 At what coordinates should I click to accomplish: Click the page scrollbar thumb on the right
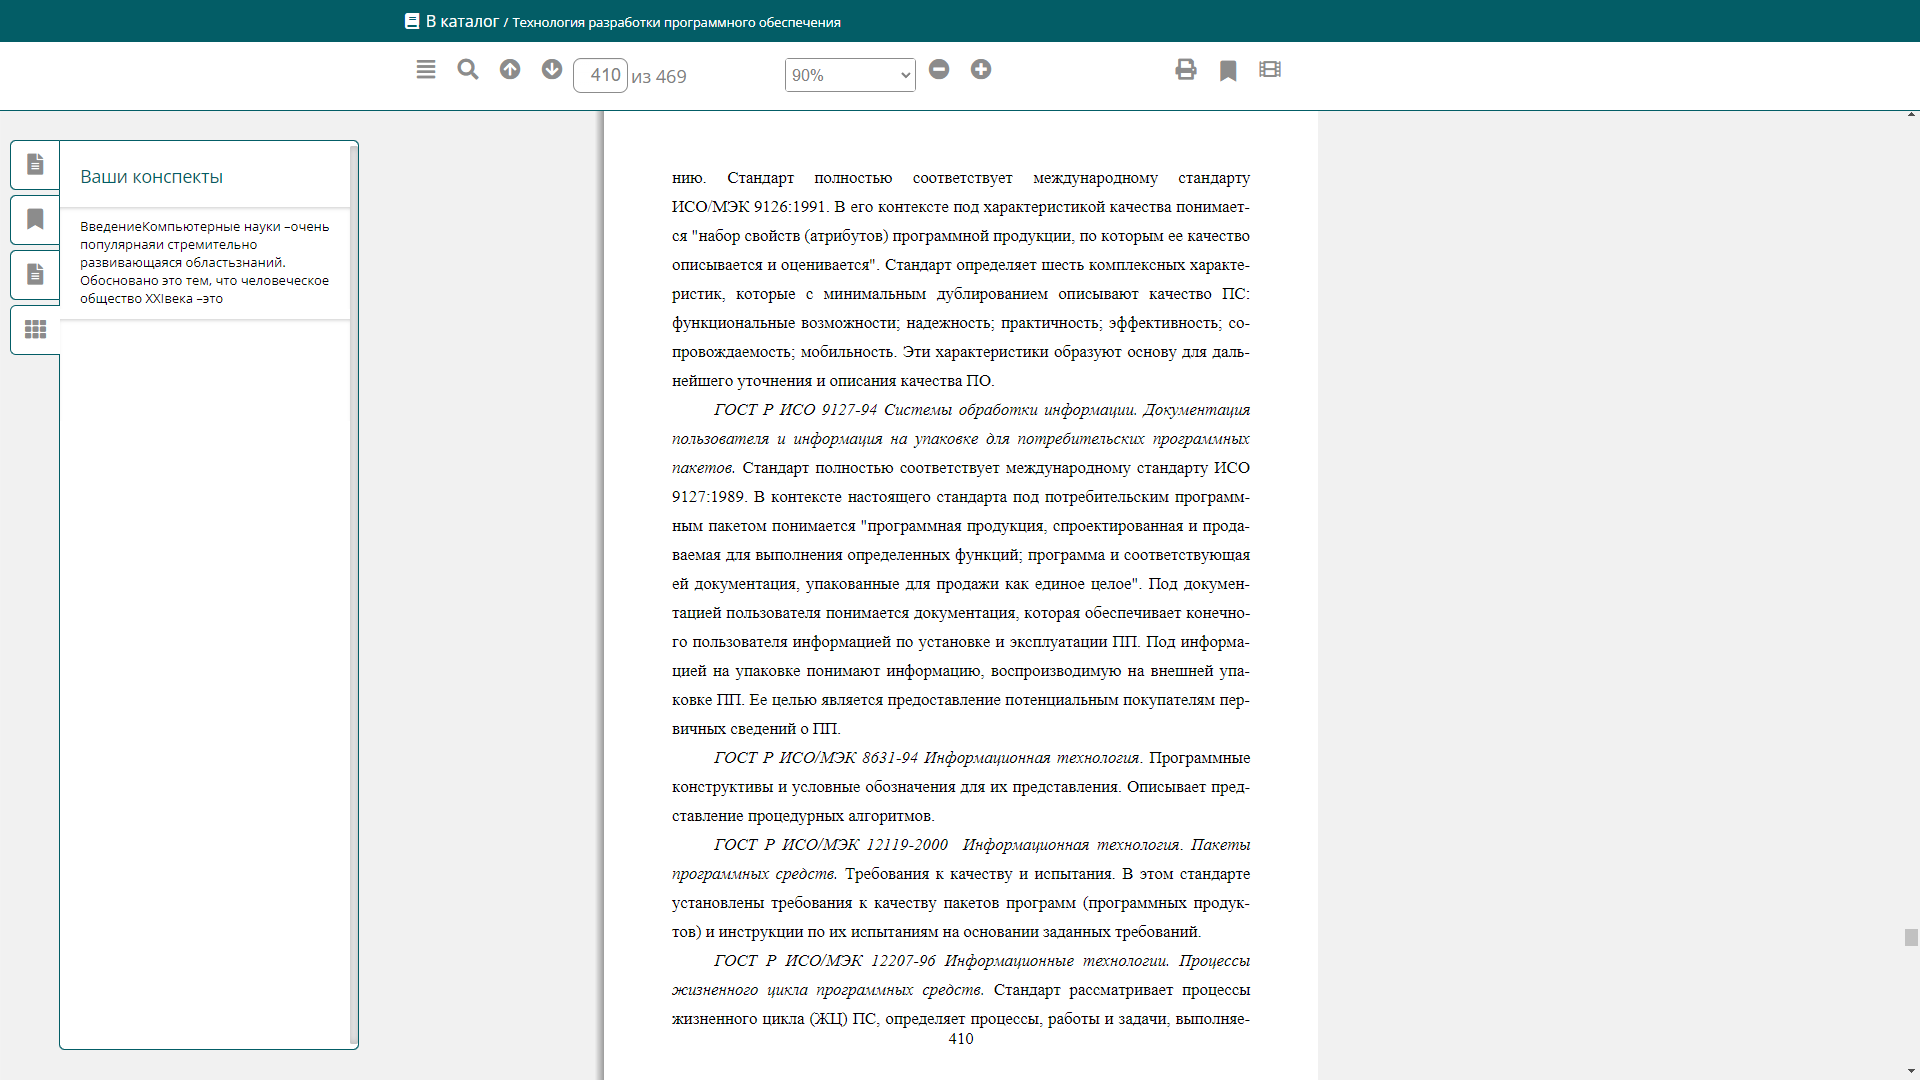[x=1911, y=937]
